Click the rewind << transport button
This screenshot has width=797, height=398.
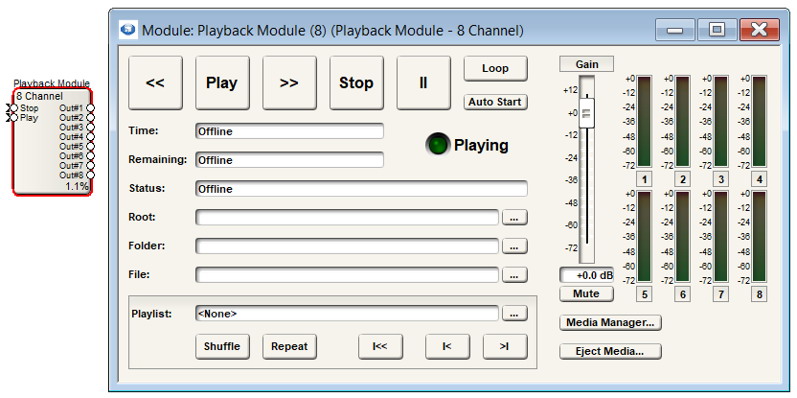click(x=155, y=83)
